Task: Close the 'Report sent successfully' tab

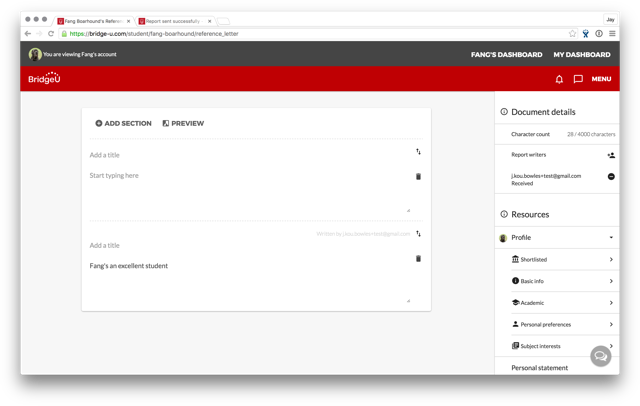Action: point(210,21)
